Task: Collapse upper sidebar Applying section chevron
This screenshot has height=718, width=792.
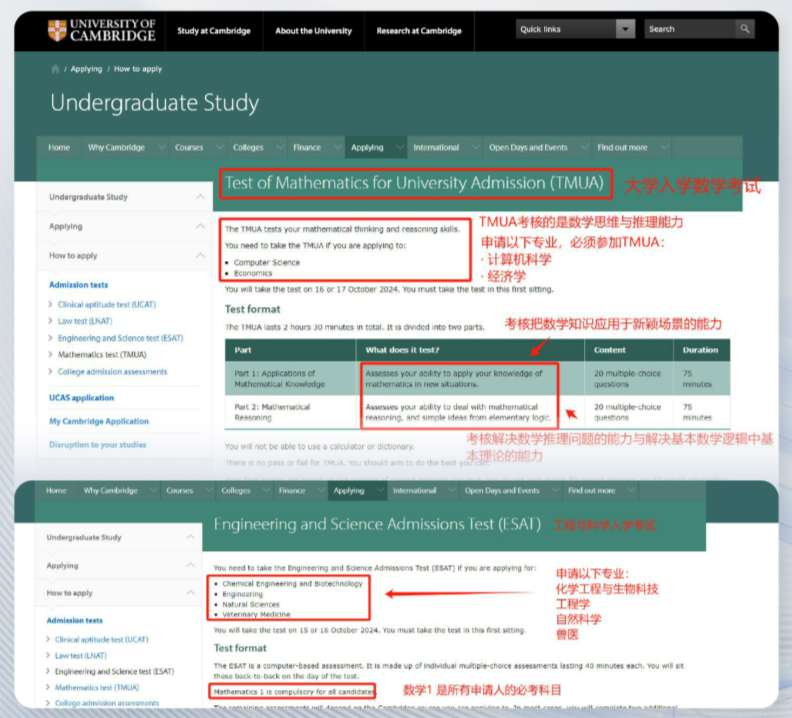Action: tap(201, 226)
